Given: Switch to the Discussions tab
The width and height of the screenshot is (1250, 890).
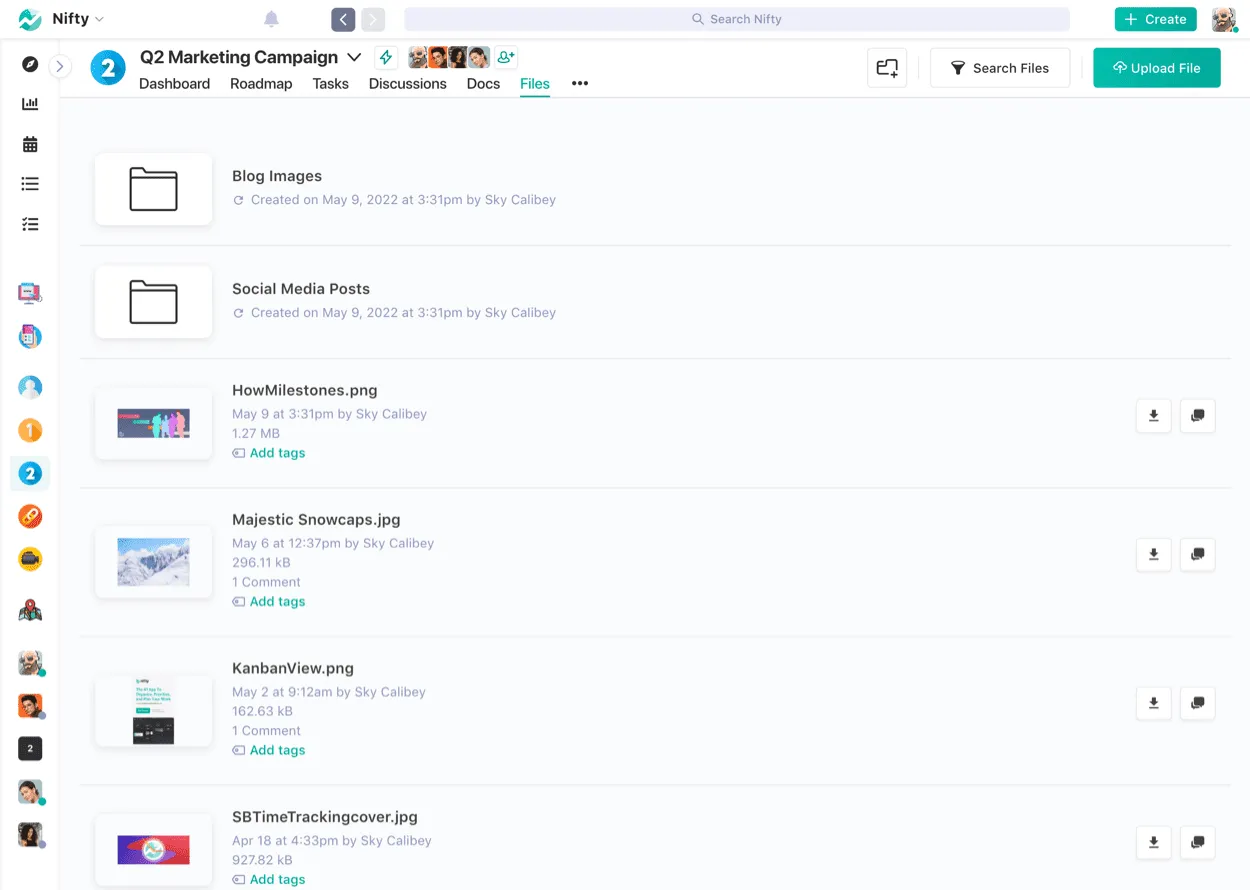Looking at the screenshot, I should tap(407, 84).
